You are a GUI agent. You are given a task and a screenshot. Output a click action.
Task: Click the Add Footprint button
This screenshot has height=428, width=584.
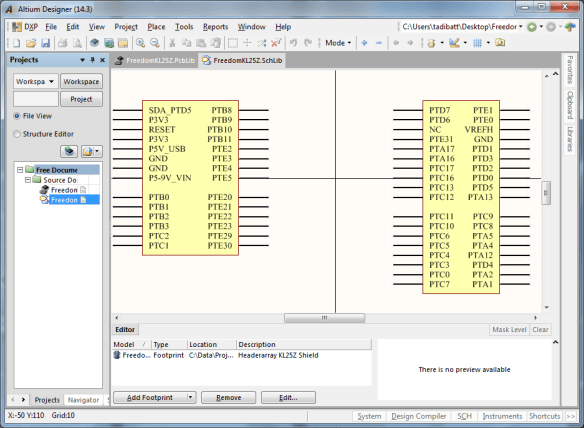click(150, 397)
